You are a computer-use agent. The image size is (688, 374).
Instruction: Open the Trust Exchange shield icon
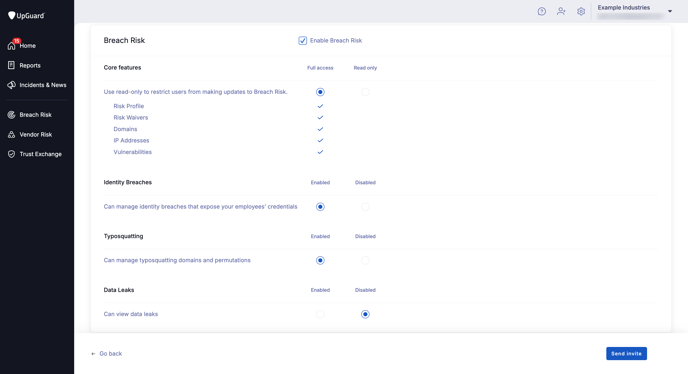11,154
